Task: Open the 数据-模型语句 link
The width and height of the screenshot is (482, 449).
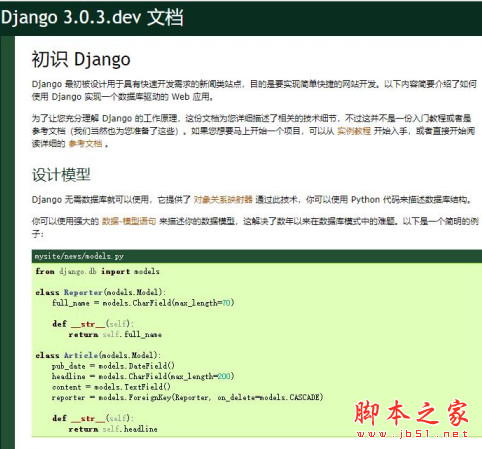Action: pyautogui.click(x=129, y=221)
